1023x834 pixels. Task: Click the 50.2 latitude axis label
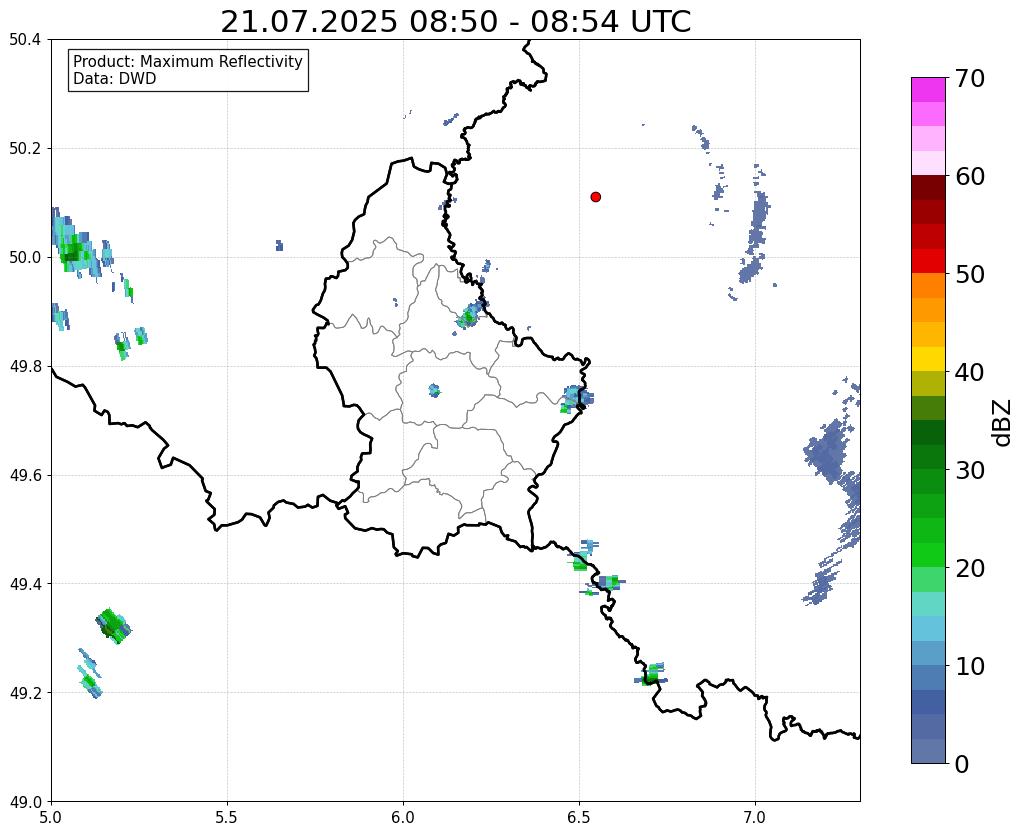(25, 149)
